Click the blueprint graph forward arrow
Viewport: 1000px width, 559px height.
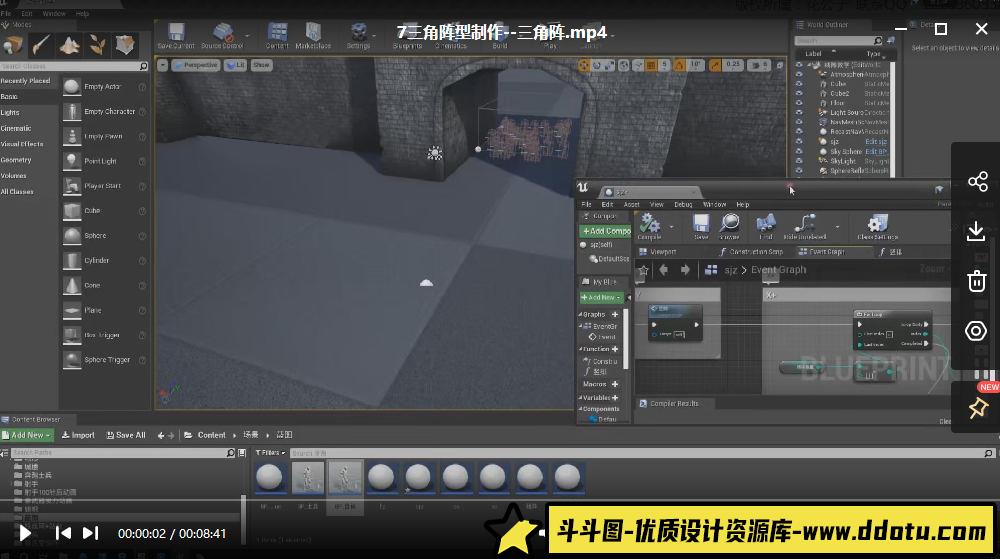pos(685,270)
